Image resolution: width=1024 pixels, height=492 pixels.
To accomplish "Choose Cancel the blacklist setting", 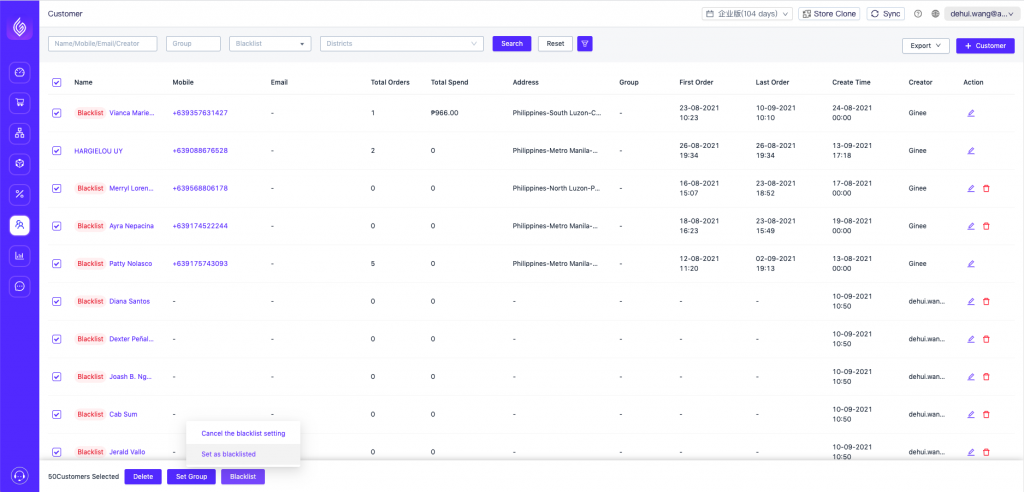I will coord(243,433).
